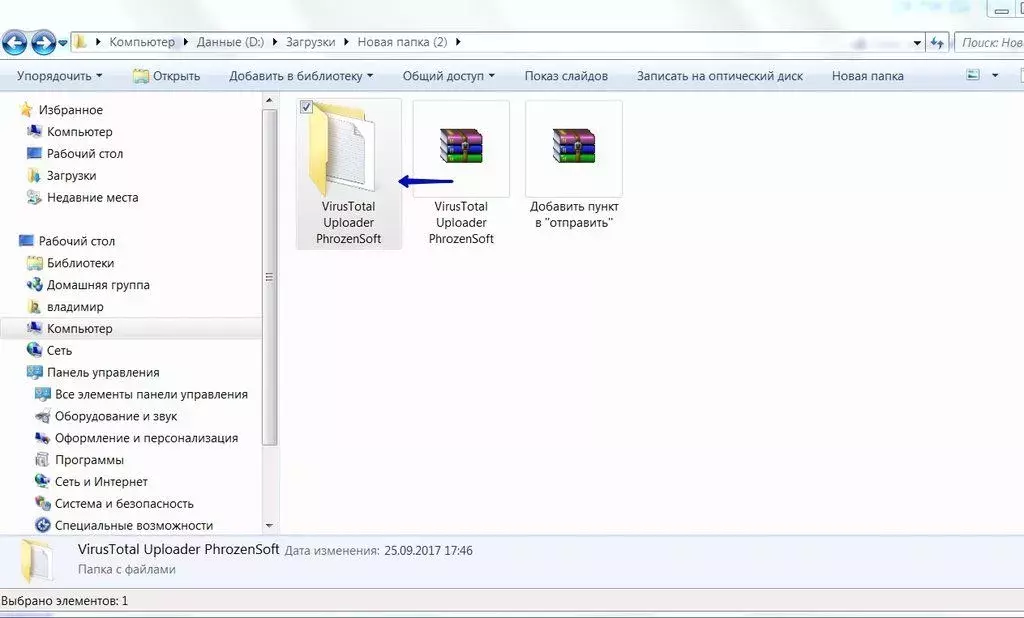Select the Избранное star icon
This screenshot has height=618, width=1024.
tap(26, 109)
